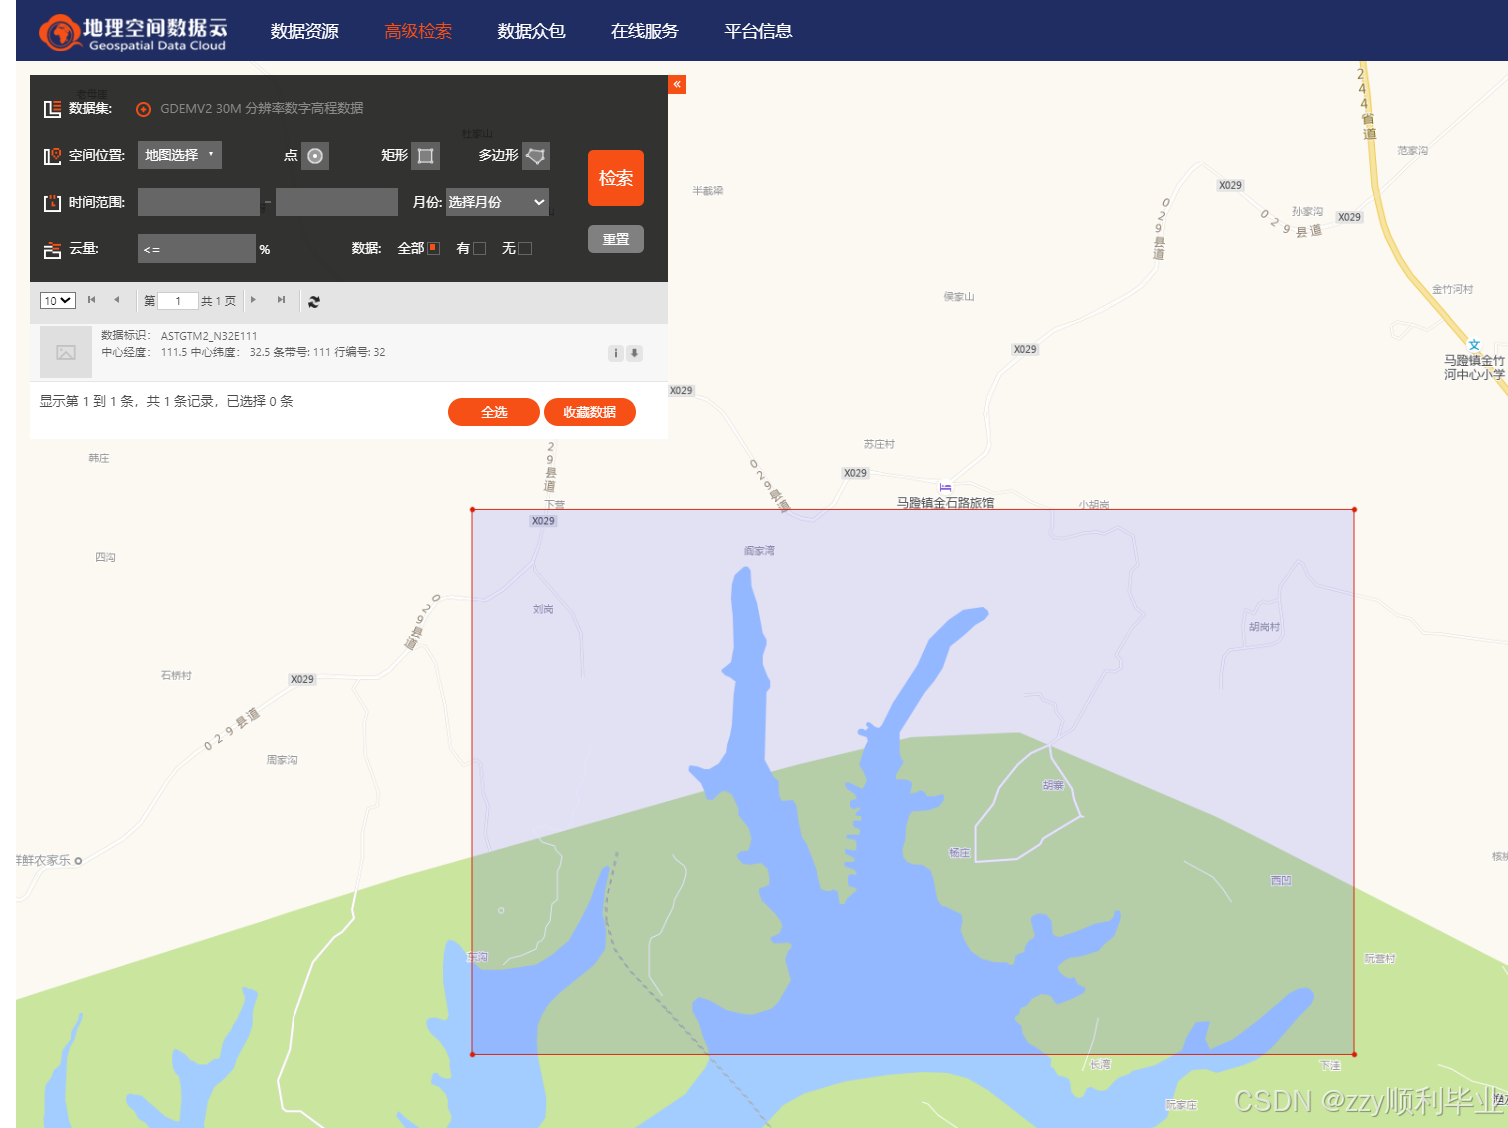Select the point drawing tool

(x=315, y=156)
